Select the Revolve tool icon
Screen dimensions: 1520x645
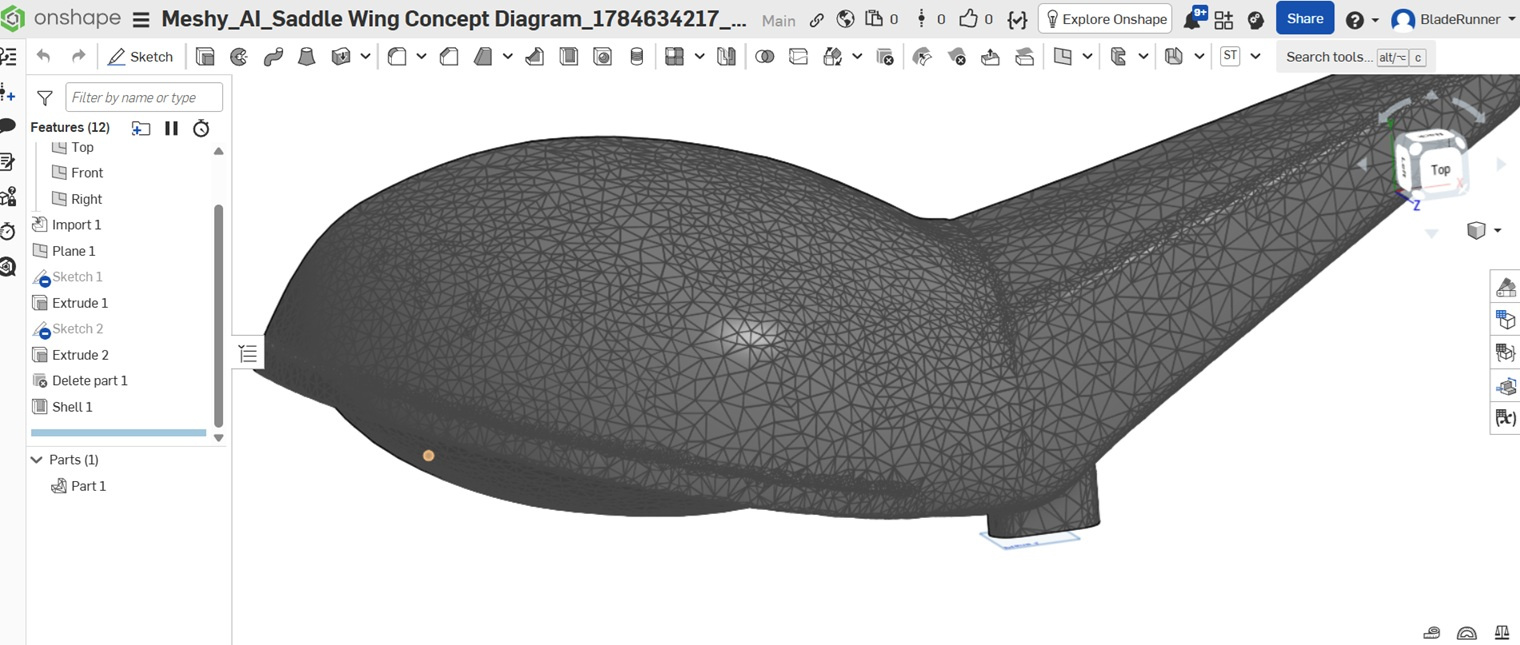239,57
